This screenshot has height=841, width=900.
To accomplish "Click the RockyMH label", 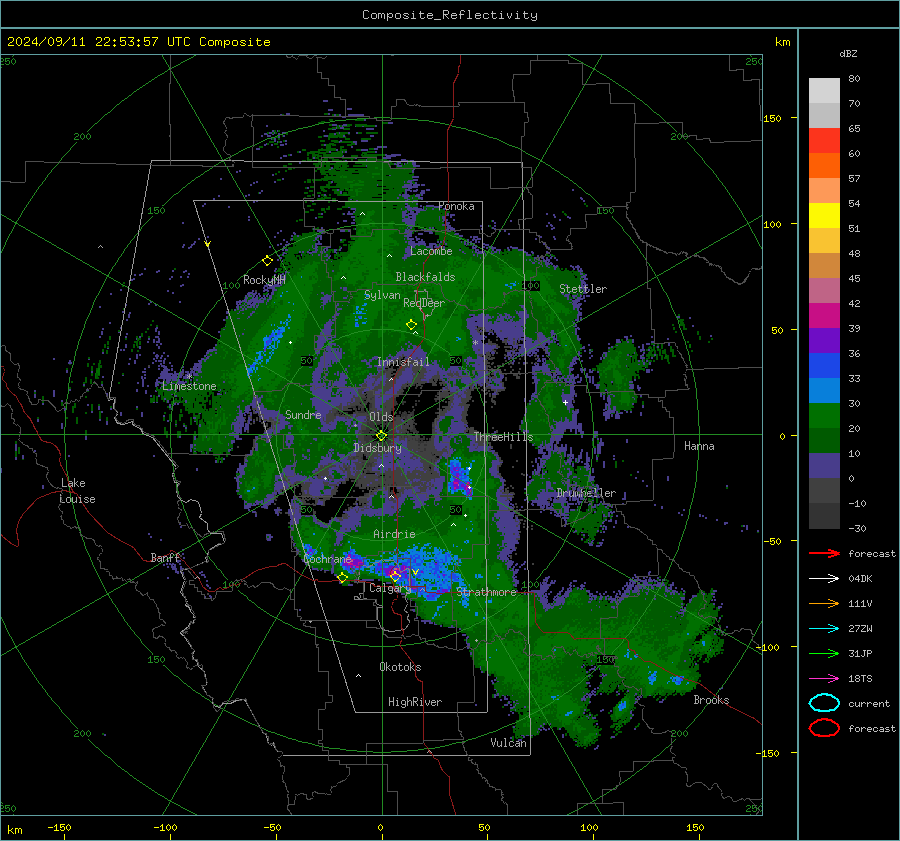I will pos(264,280).
